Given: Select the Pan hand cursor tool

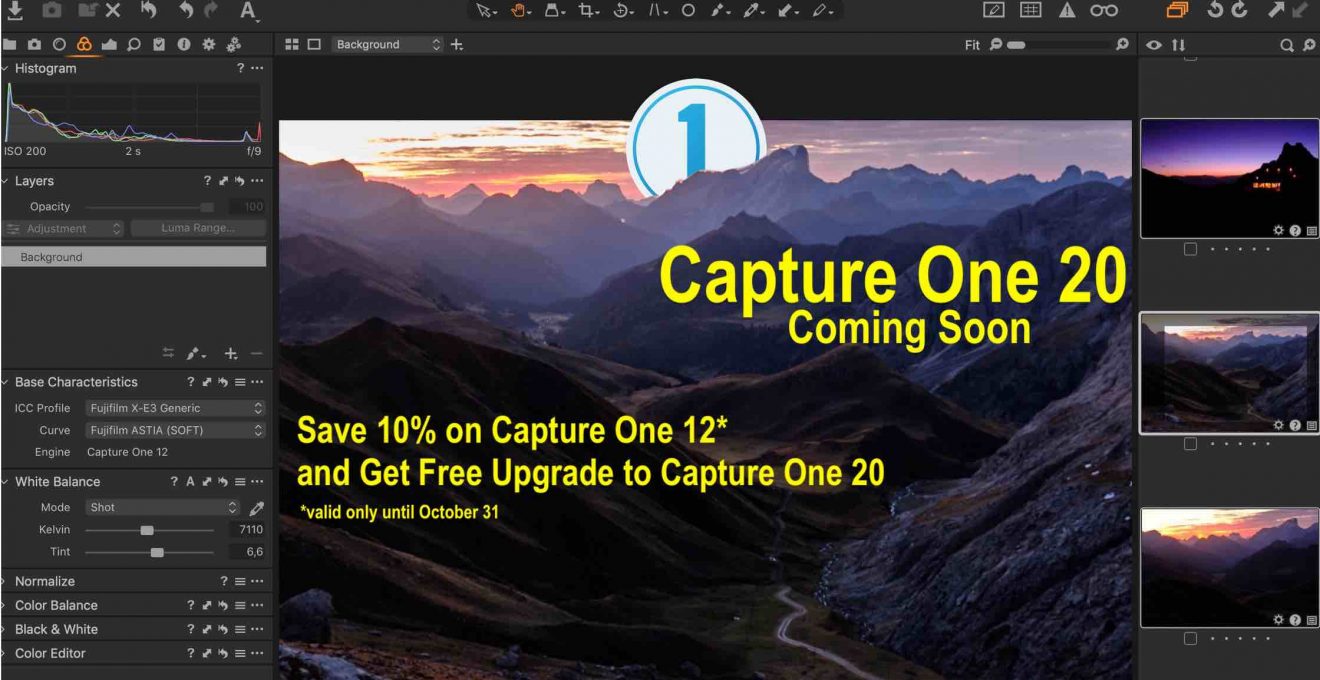Looking at the screenshot, I should click(520, 10).
